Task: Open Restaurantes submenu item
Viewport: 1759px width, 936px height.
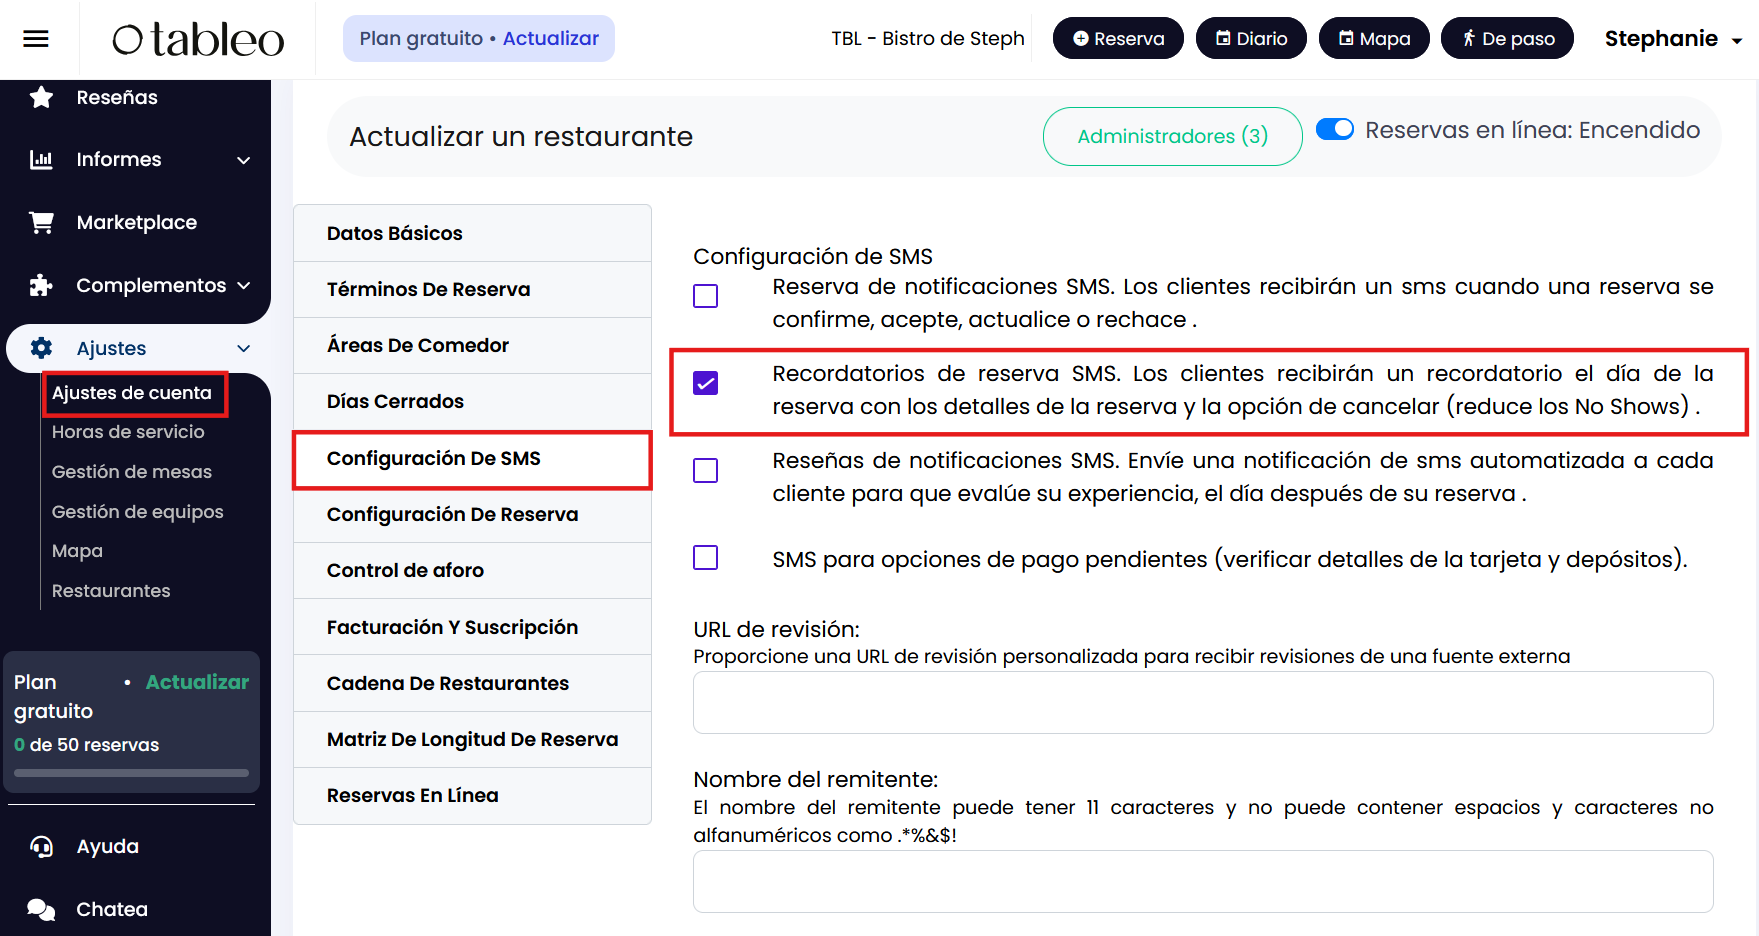Action: tap(111, 591)
